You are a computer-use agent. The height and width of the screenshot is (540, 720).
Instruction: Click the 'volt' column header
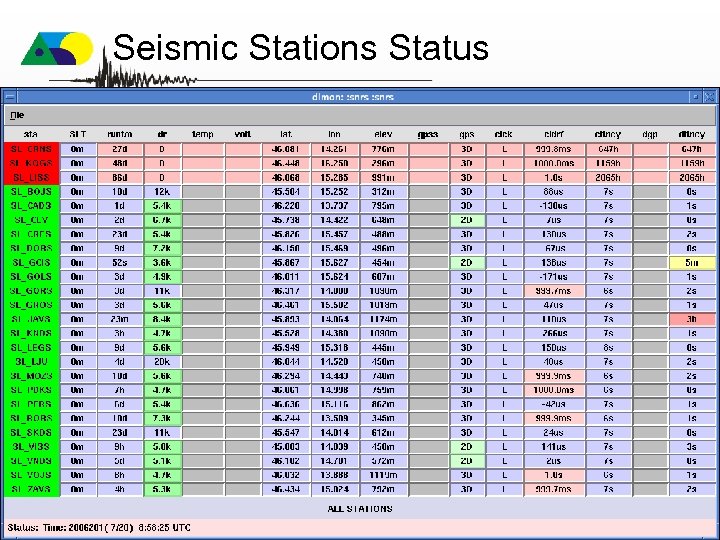click(x=242, y=134)
